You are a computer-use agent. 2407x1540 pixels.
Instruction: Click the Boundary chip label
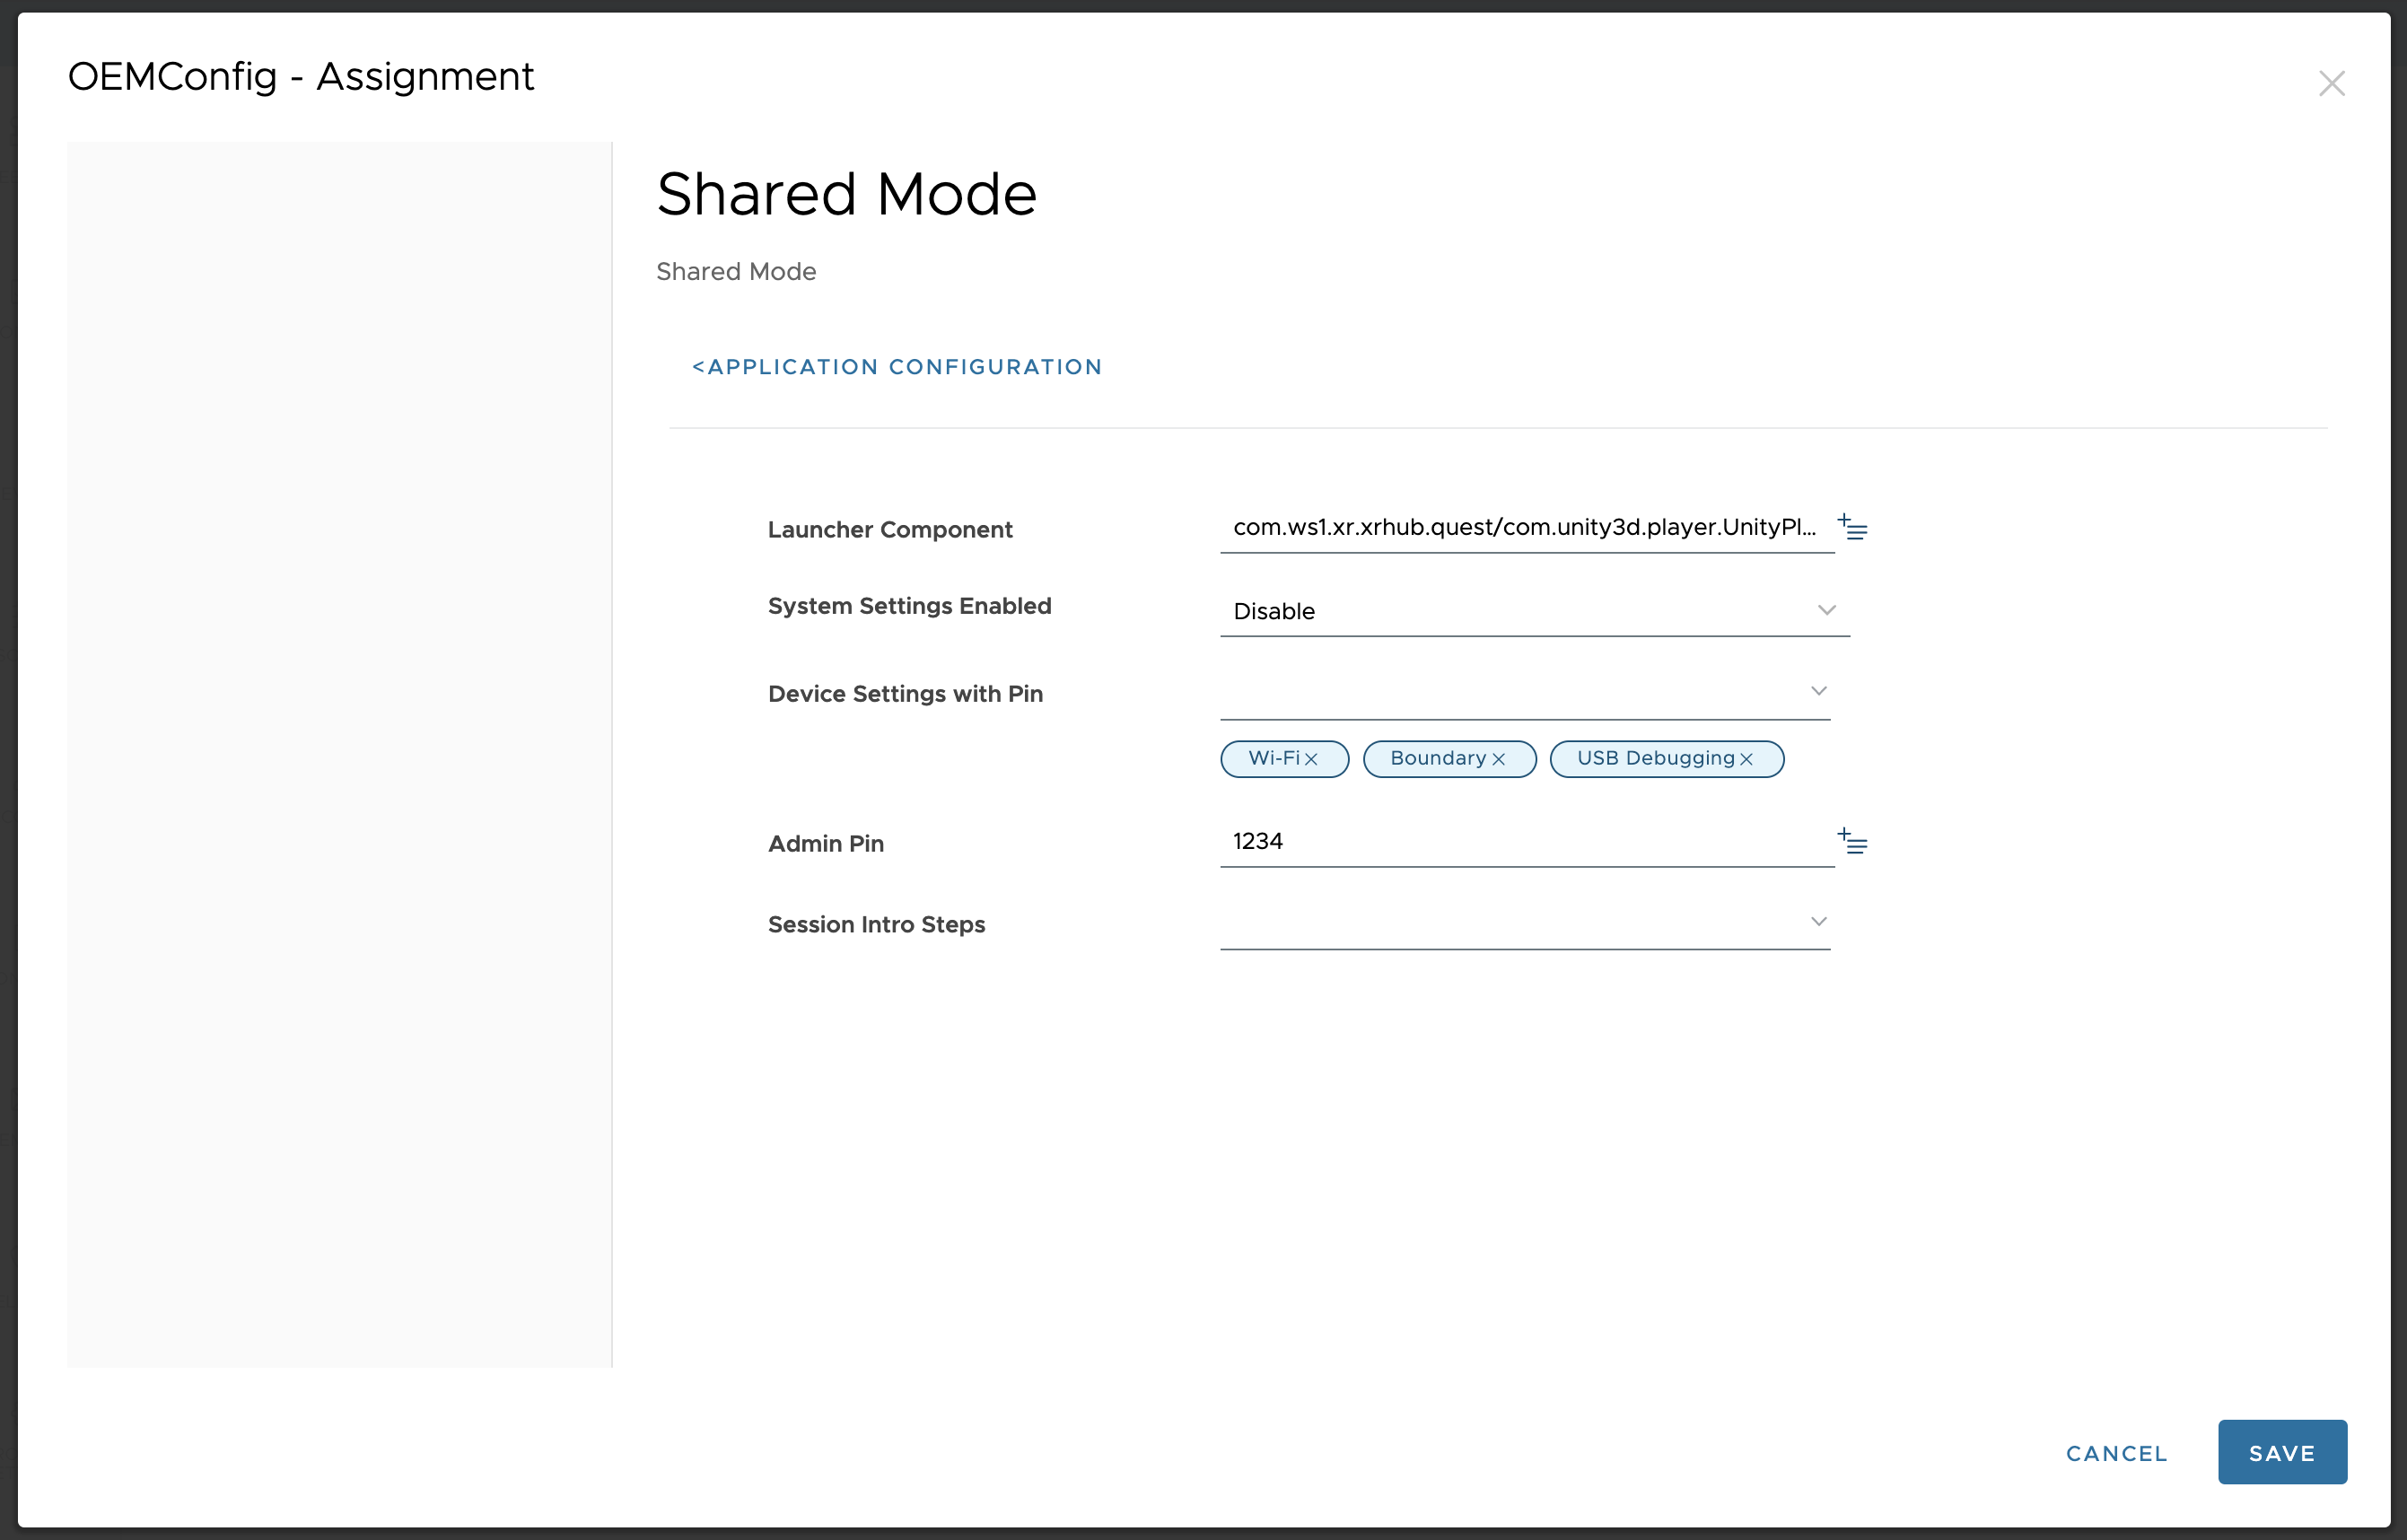[1437, 758]
